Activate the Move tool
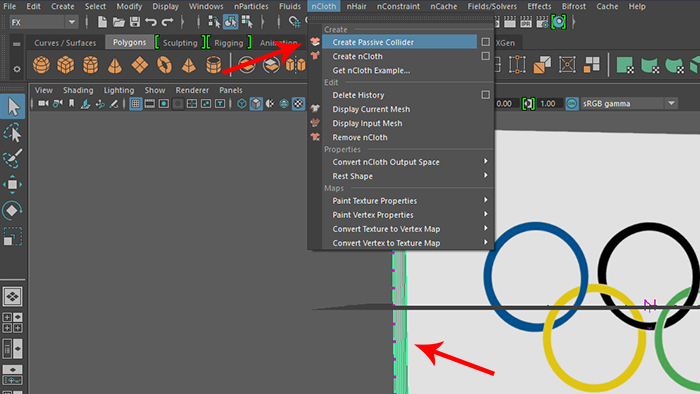 click(12, 184)
